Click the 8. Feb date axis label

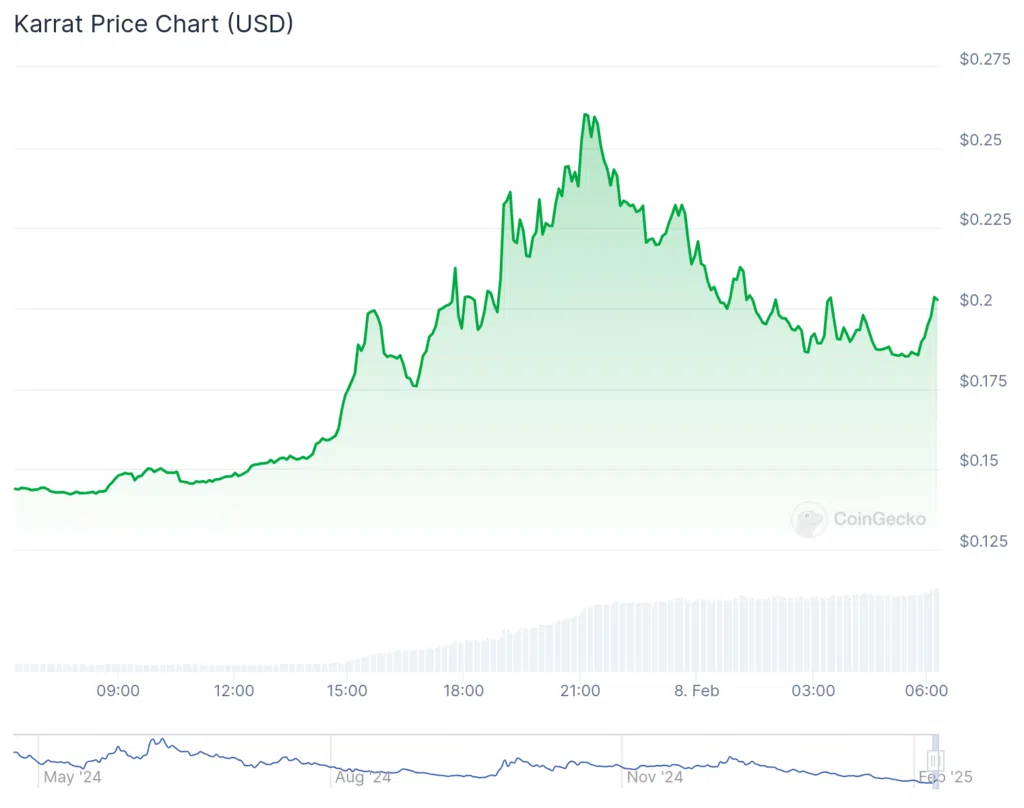point(696,691)
